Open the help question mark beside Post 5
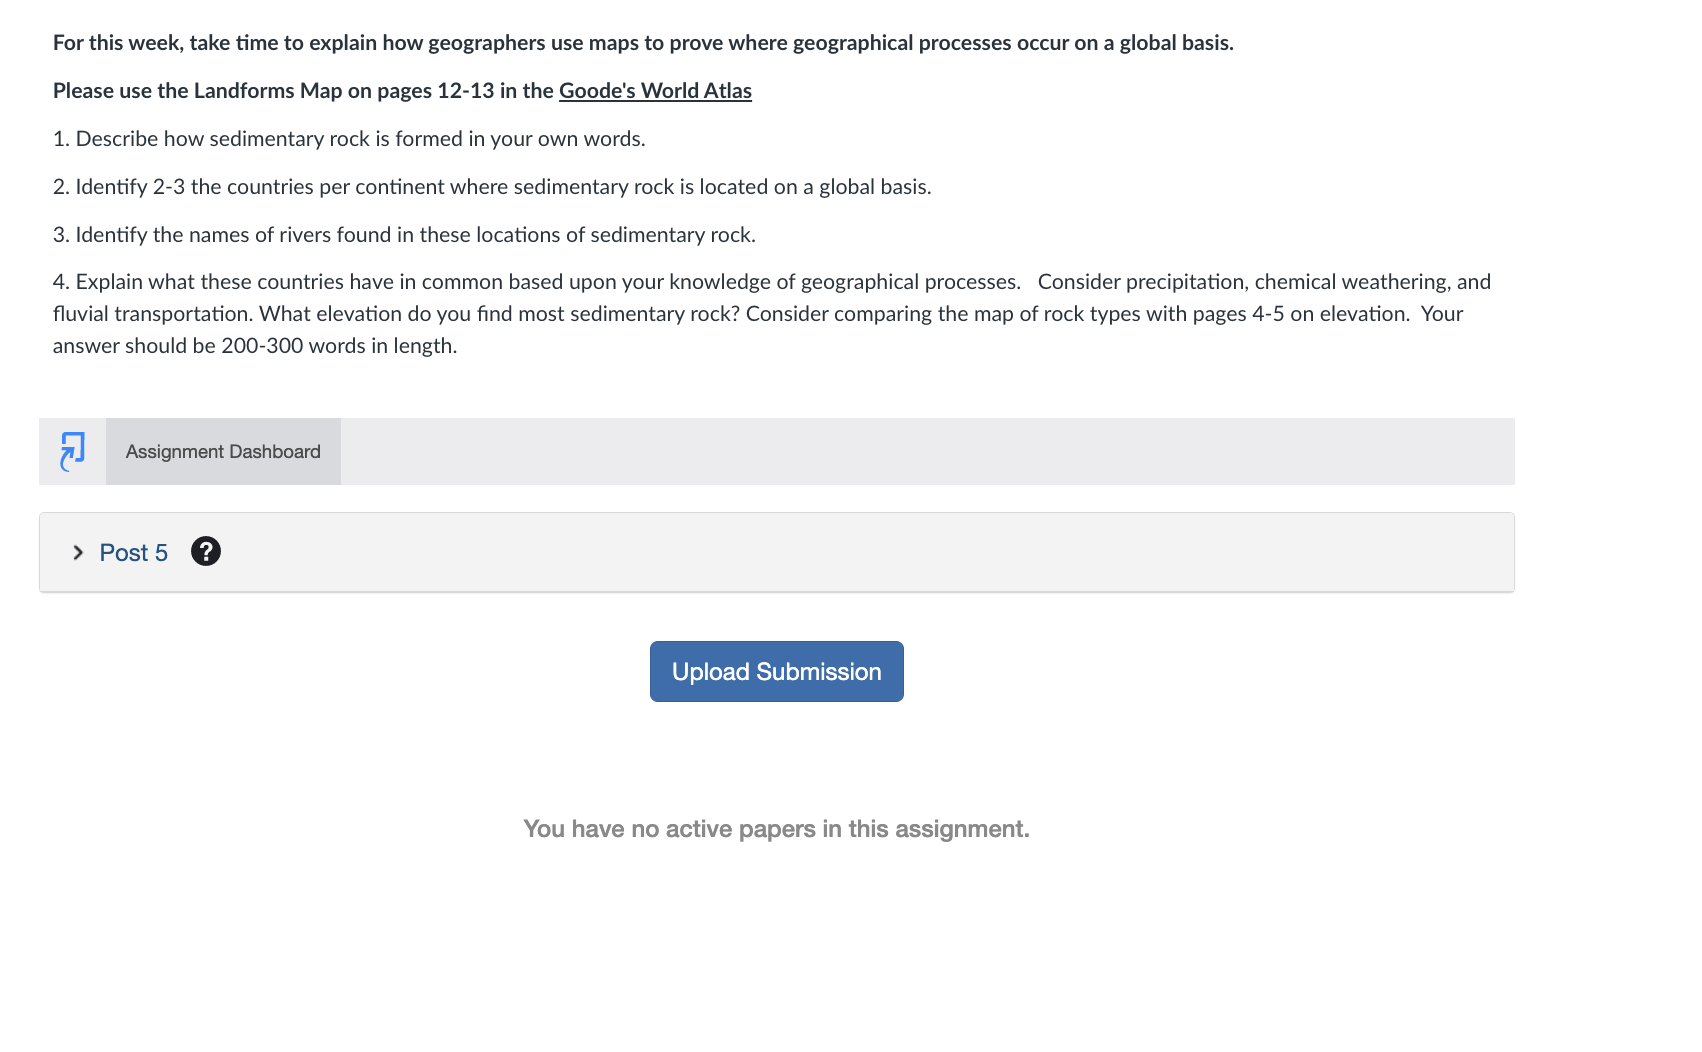 205,551
